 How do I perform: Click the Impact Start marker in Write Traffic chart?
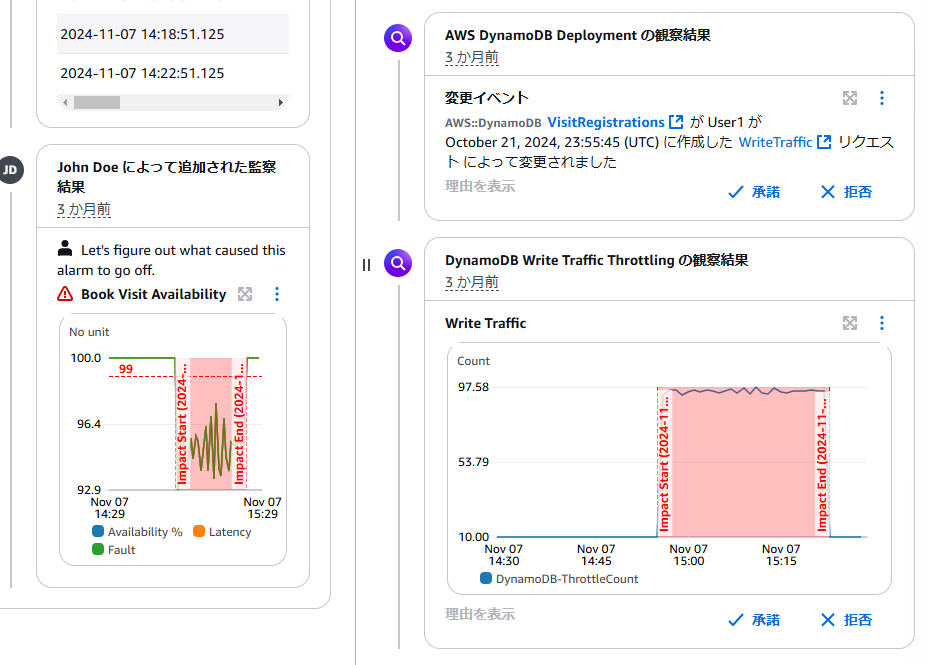664,463
